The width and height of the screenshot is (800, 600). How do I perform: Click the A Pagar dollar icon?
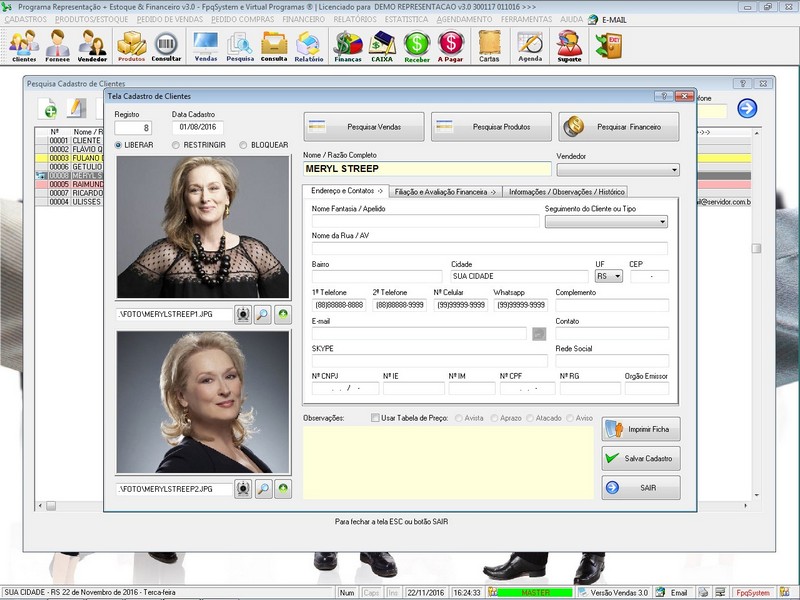click(x=451, y=45)
